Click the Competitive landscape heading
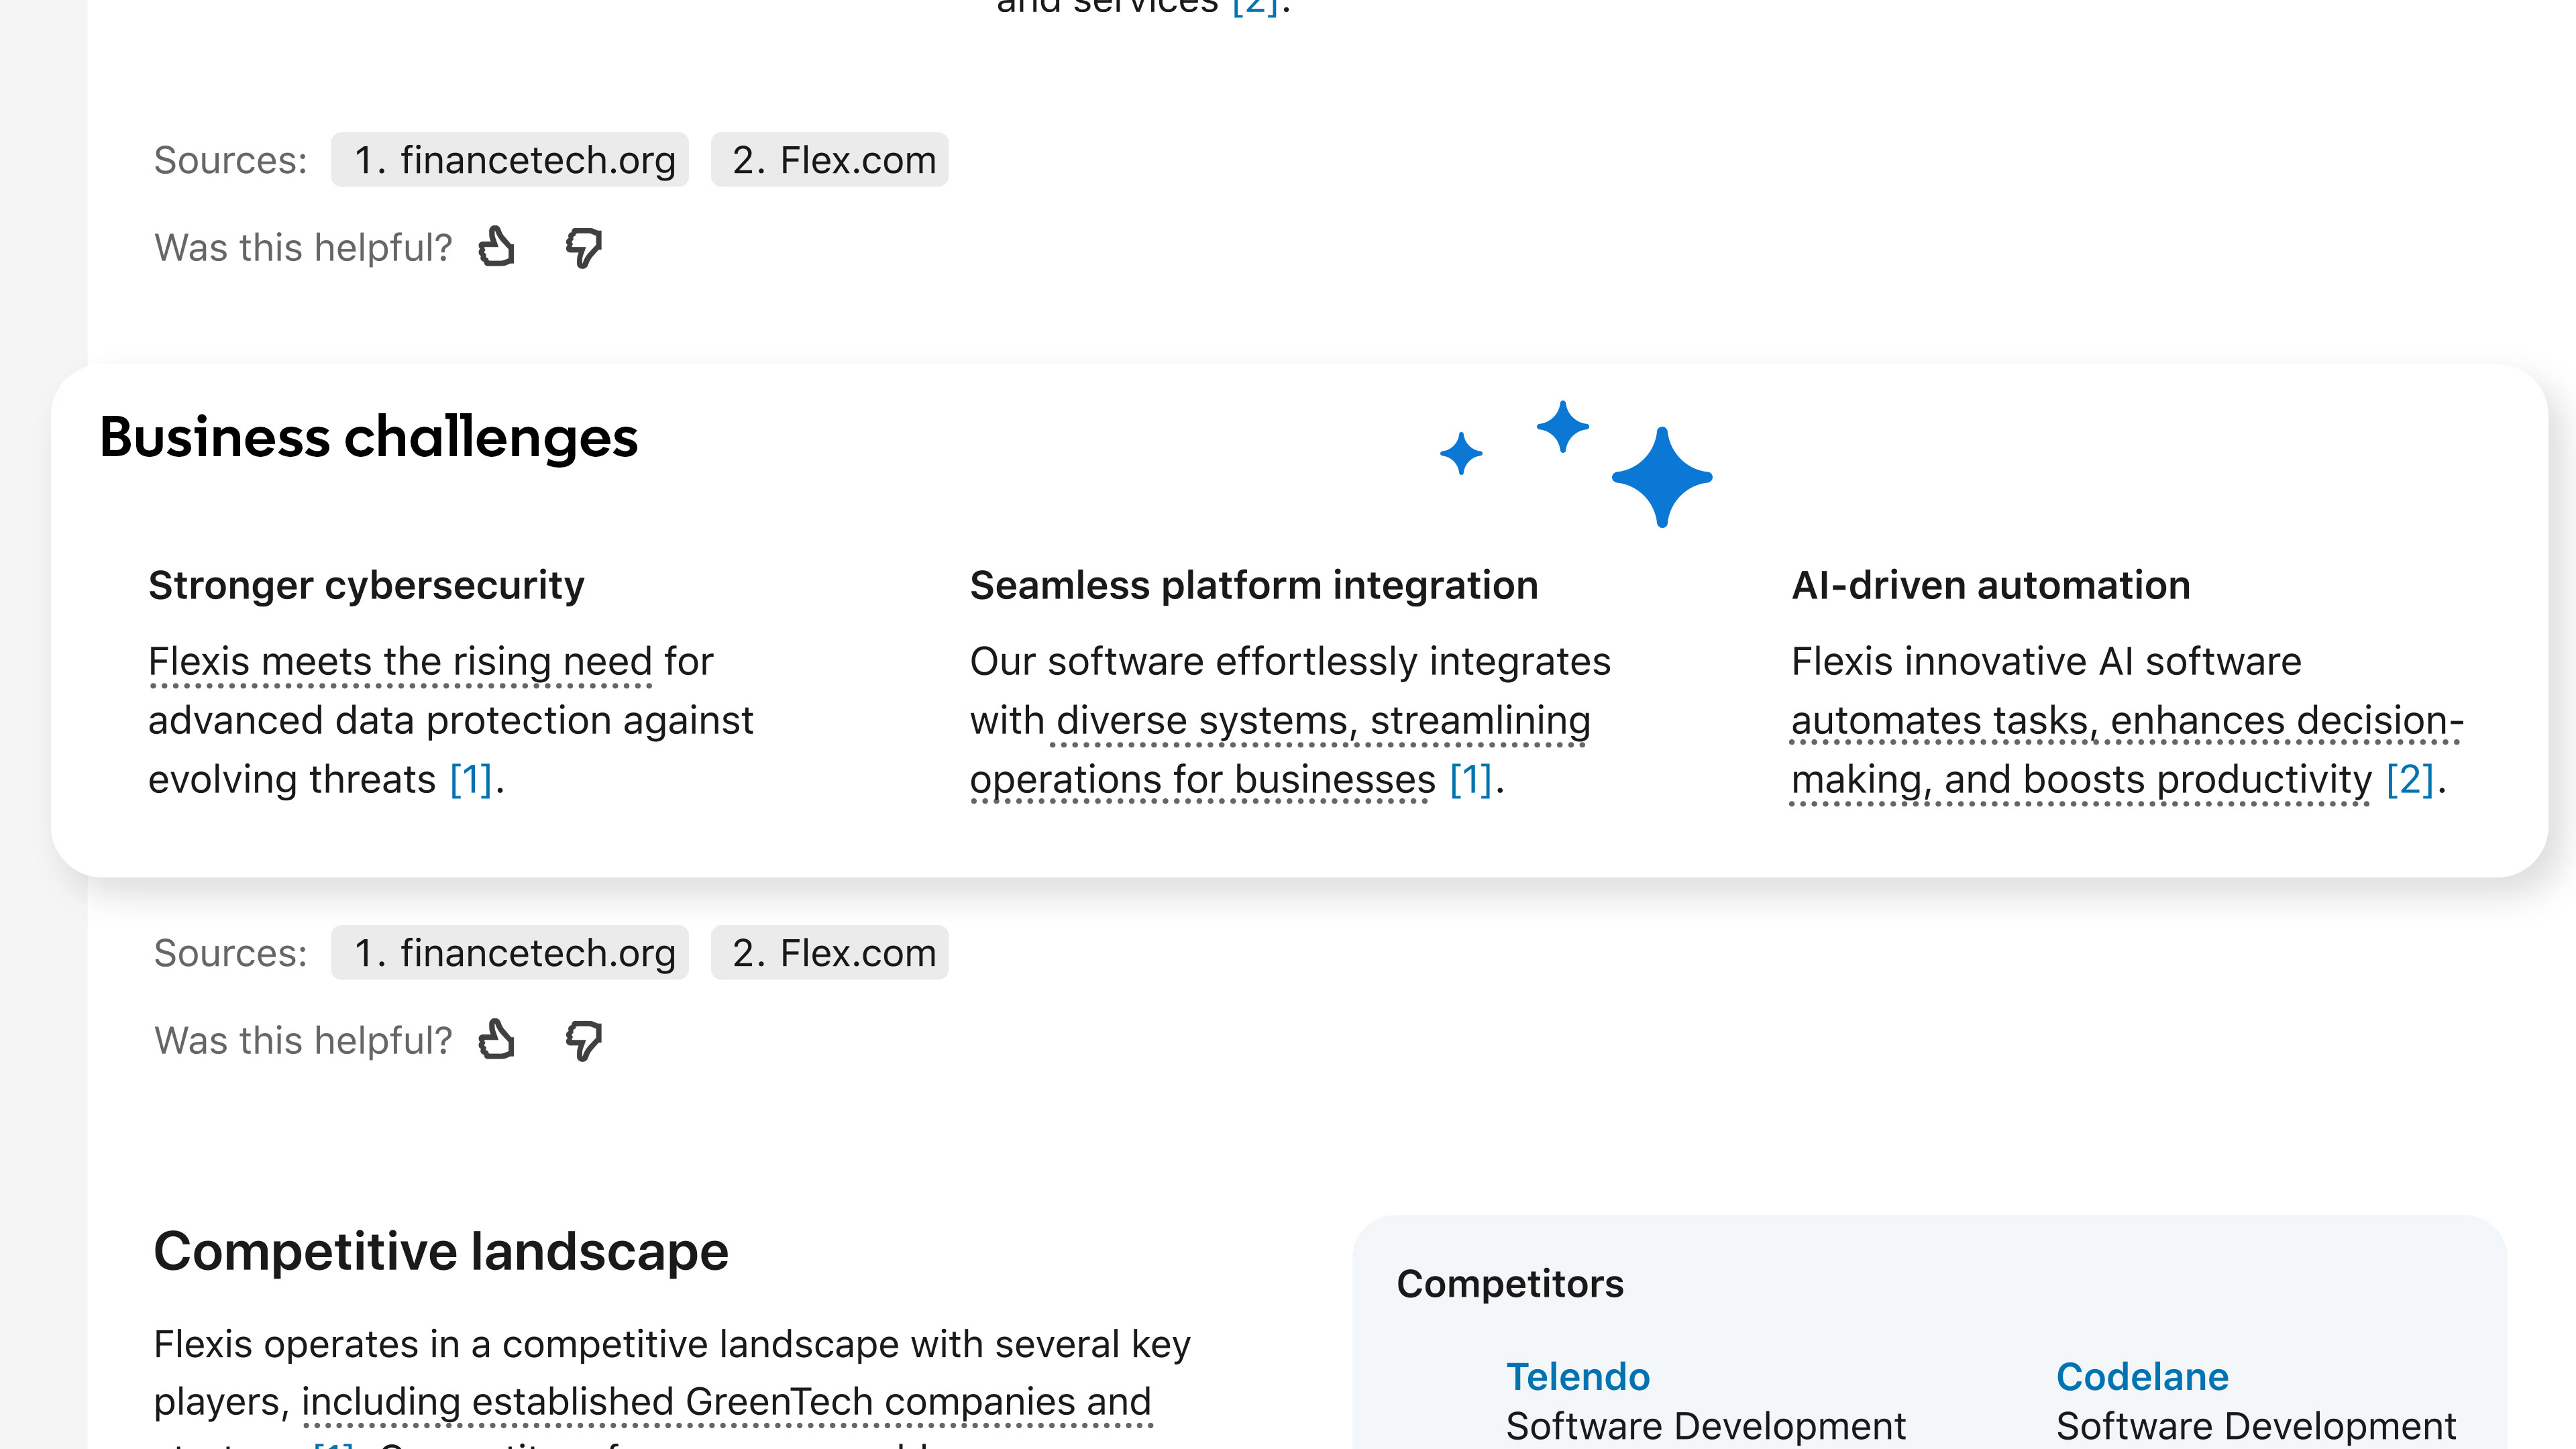This screenshot has width=2576, height=1449. click(x=441, y=1251)
